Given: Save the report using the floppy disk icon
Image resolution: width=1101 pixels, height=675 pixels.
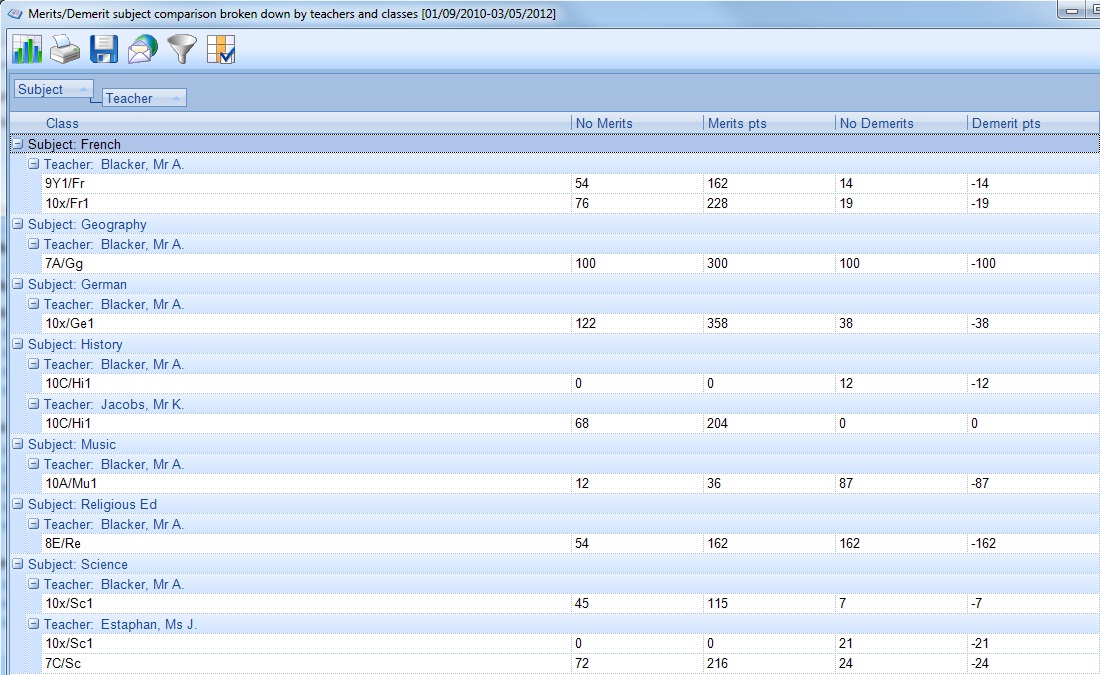Looking at the screenshot, I should coord(103,50).
